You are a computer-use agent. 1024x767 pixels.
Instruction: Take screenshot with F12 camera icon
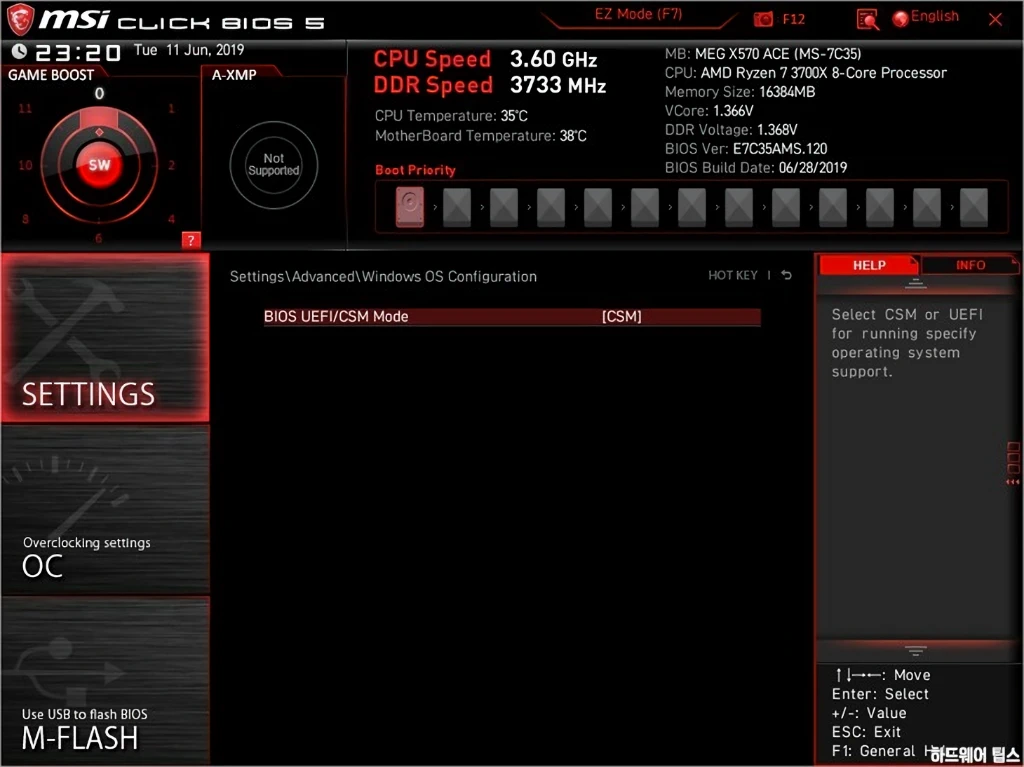tap(763, 19)
